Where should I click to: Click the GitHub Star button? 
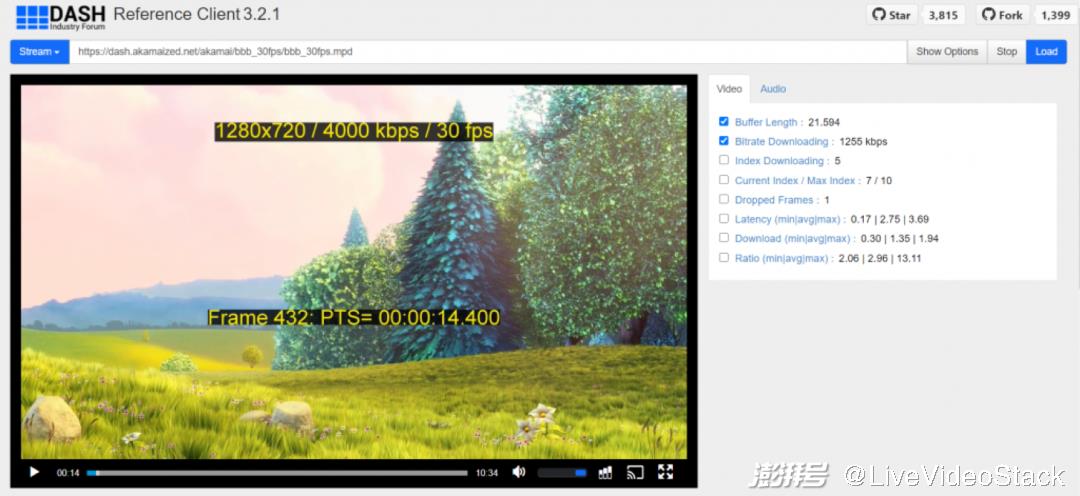click(891, 15)
